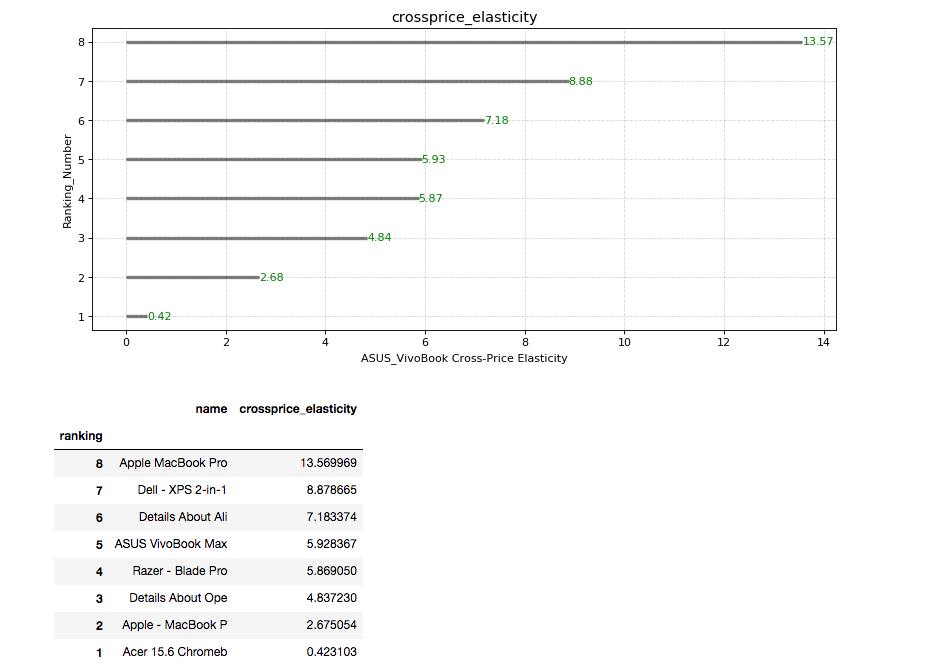Click the 2.68 bar value label

click(x=272, y=277)
